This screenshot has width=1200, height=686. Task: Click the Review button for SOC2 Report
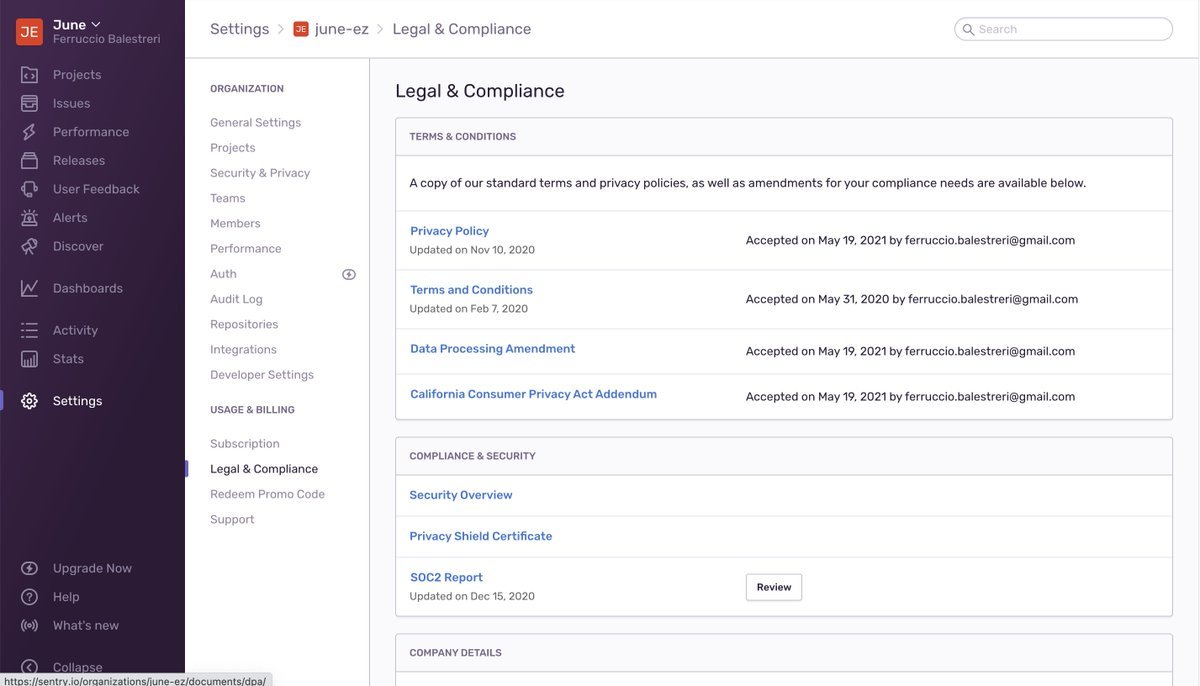(x=774, y=587)
